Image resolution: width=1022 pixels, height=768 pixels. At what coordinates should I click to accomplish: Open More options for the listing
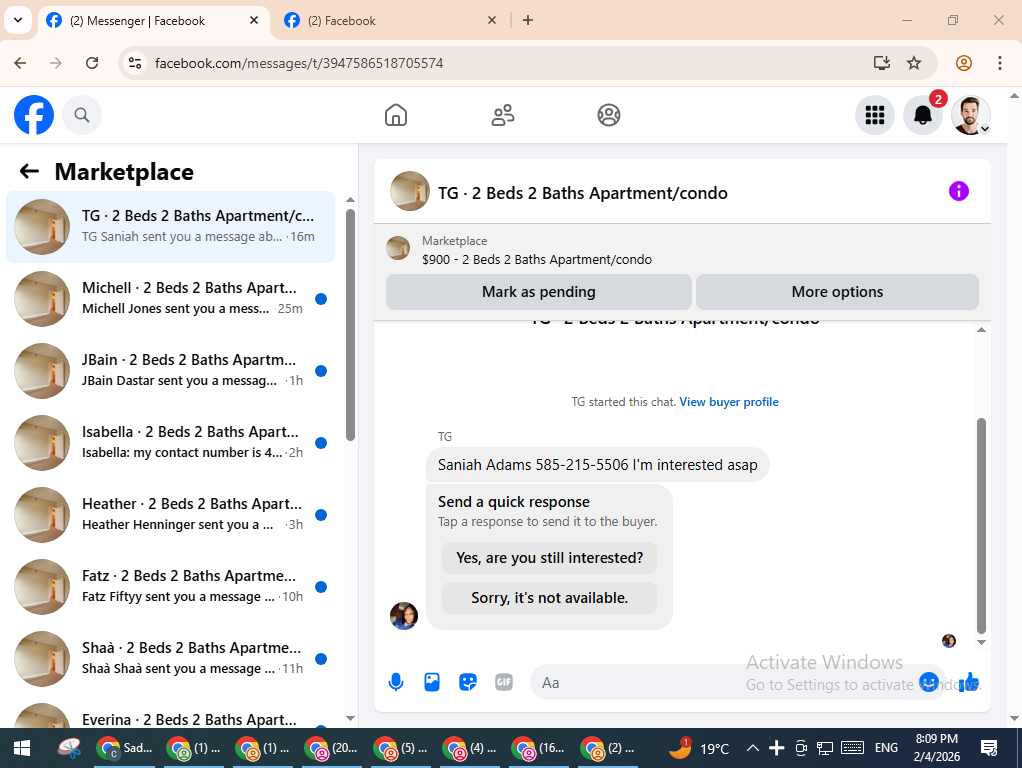point(837,292)
